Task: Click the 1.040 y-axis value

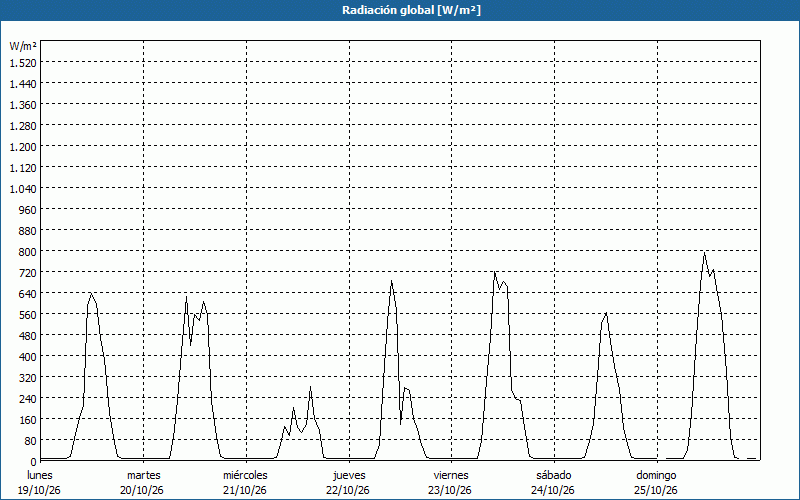Action: pyautogui.click(x=22, y=189)
